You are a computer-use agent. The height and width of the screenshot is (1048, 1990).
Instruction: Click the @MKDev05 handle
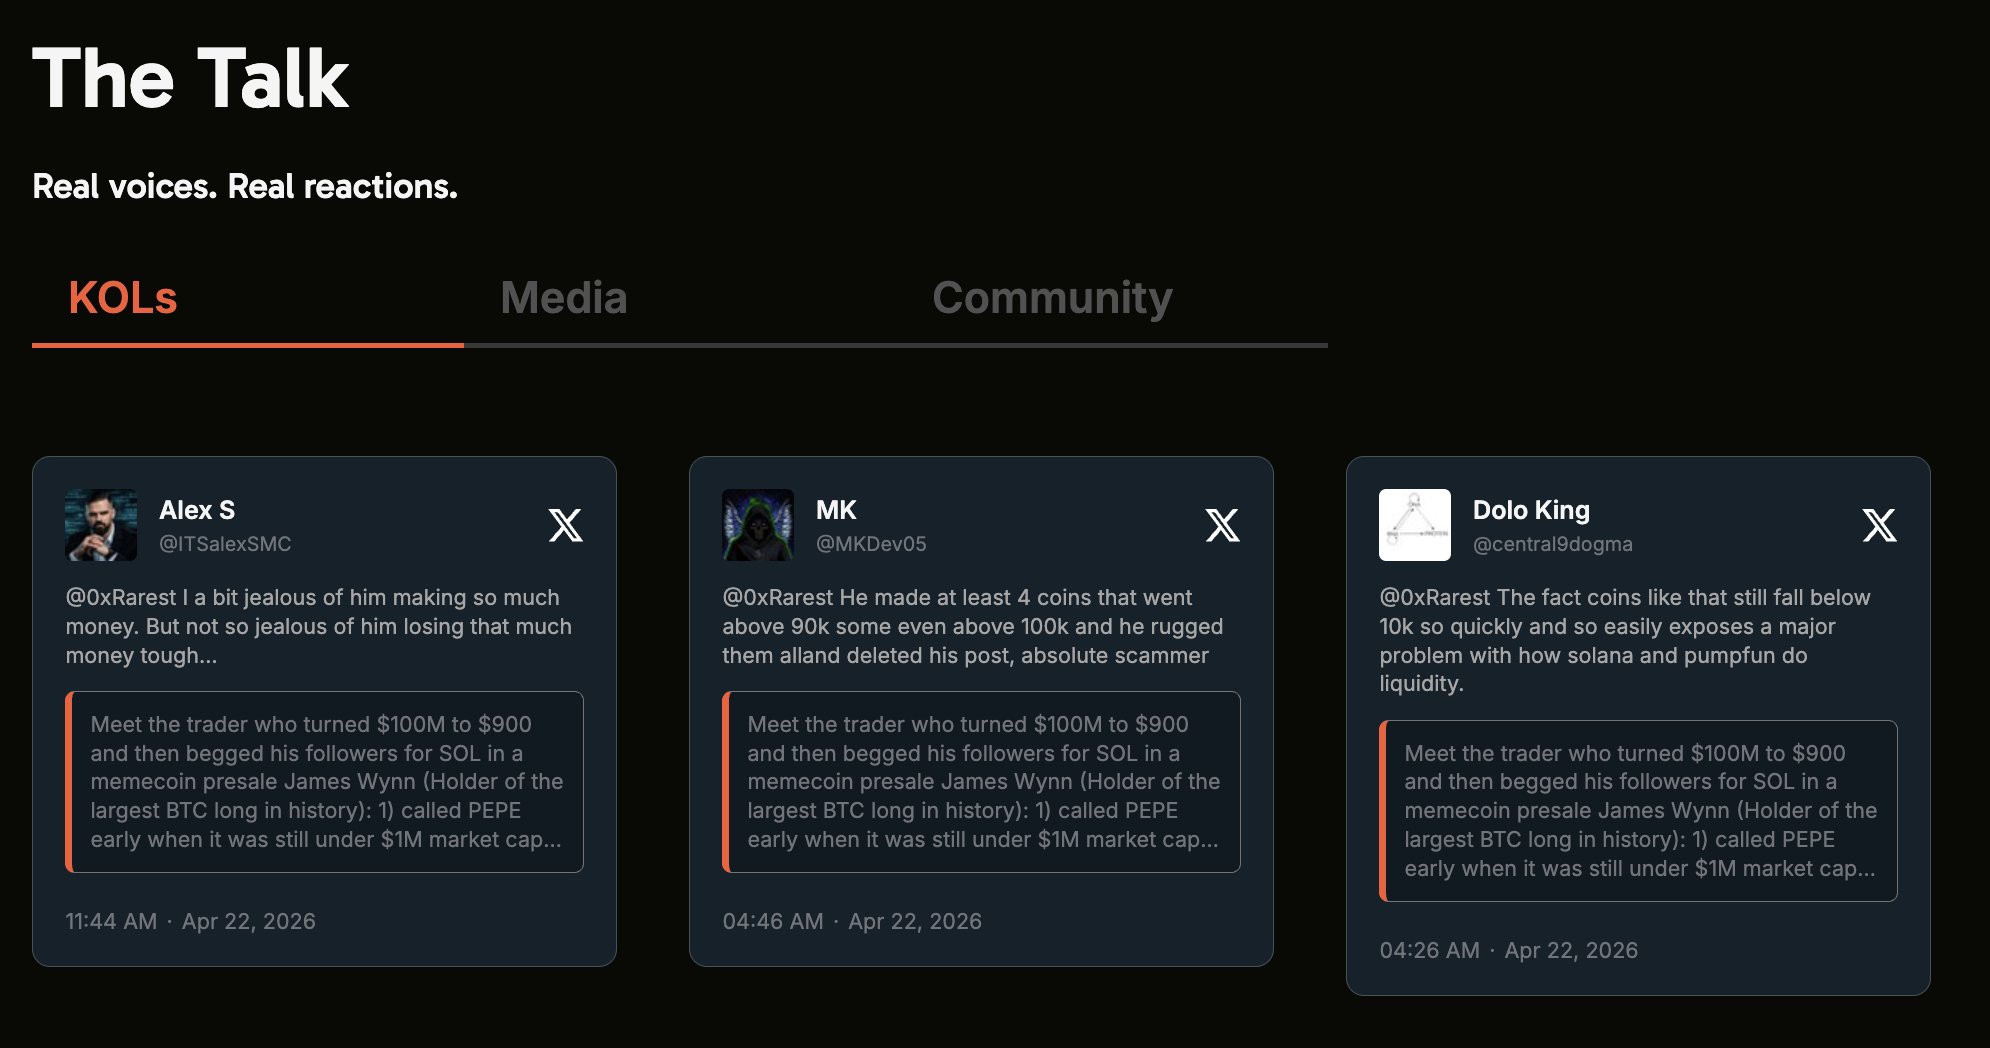(x=871, y=544)
